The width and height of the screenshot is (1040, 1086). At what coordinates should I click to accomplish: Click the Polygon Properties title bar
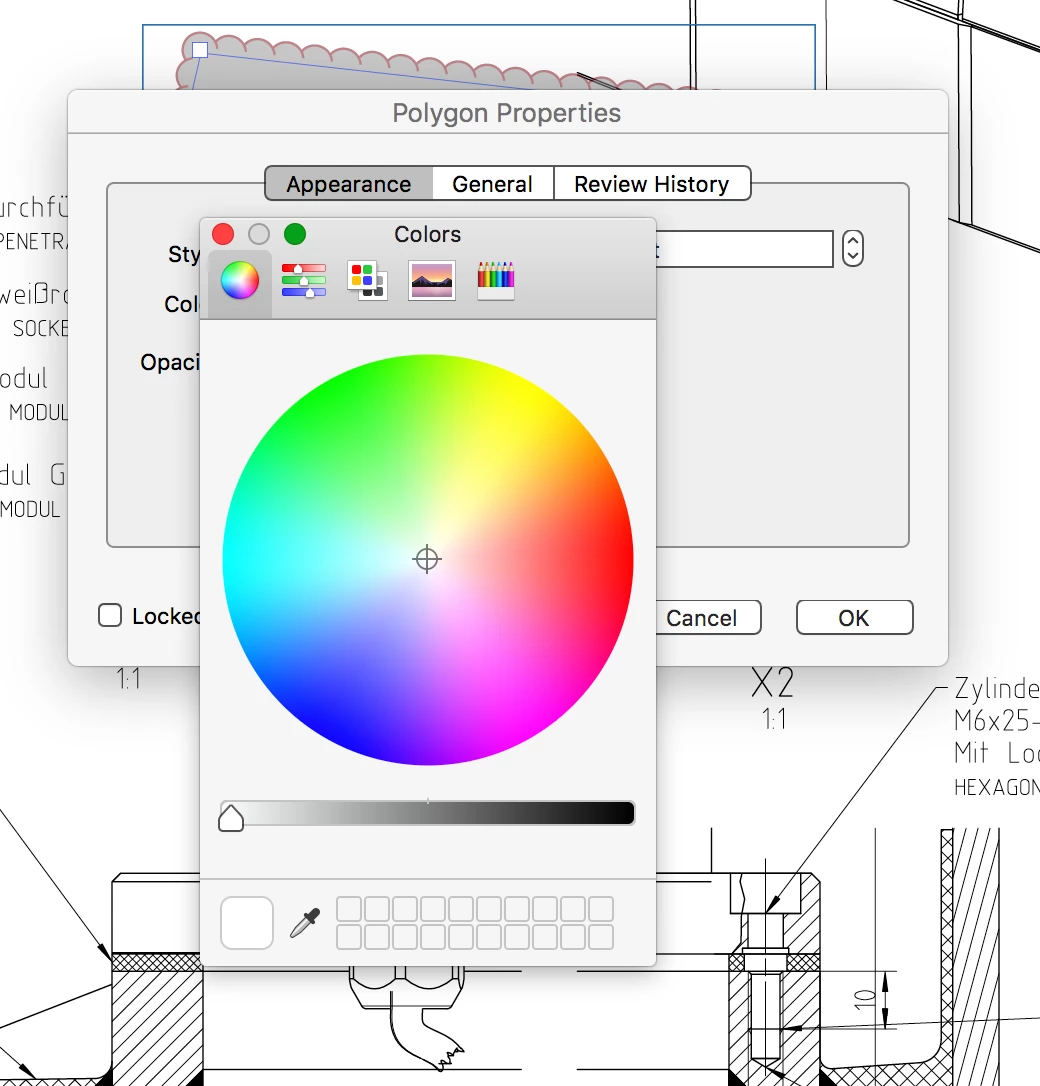(x=508, y=112)
